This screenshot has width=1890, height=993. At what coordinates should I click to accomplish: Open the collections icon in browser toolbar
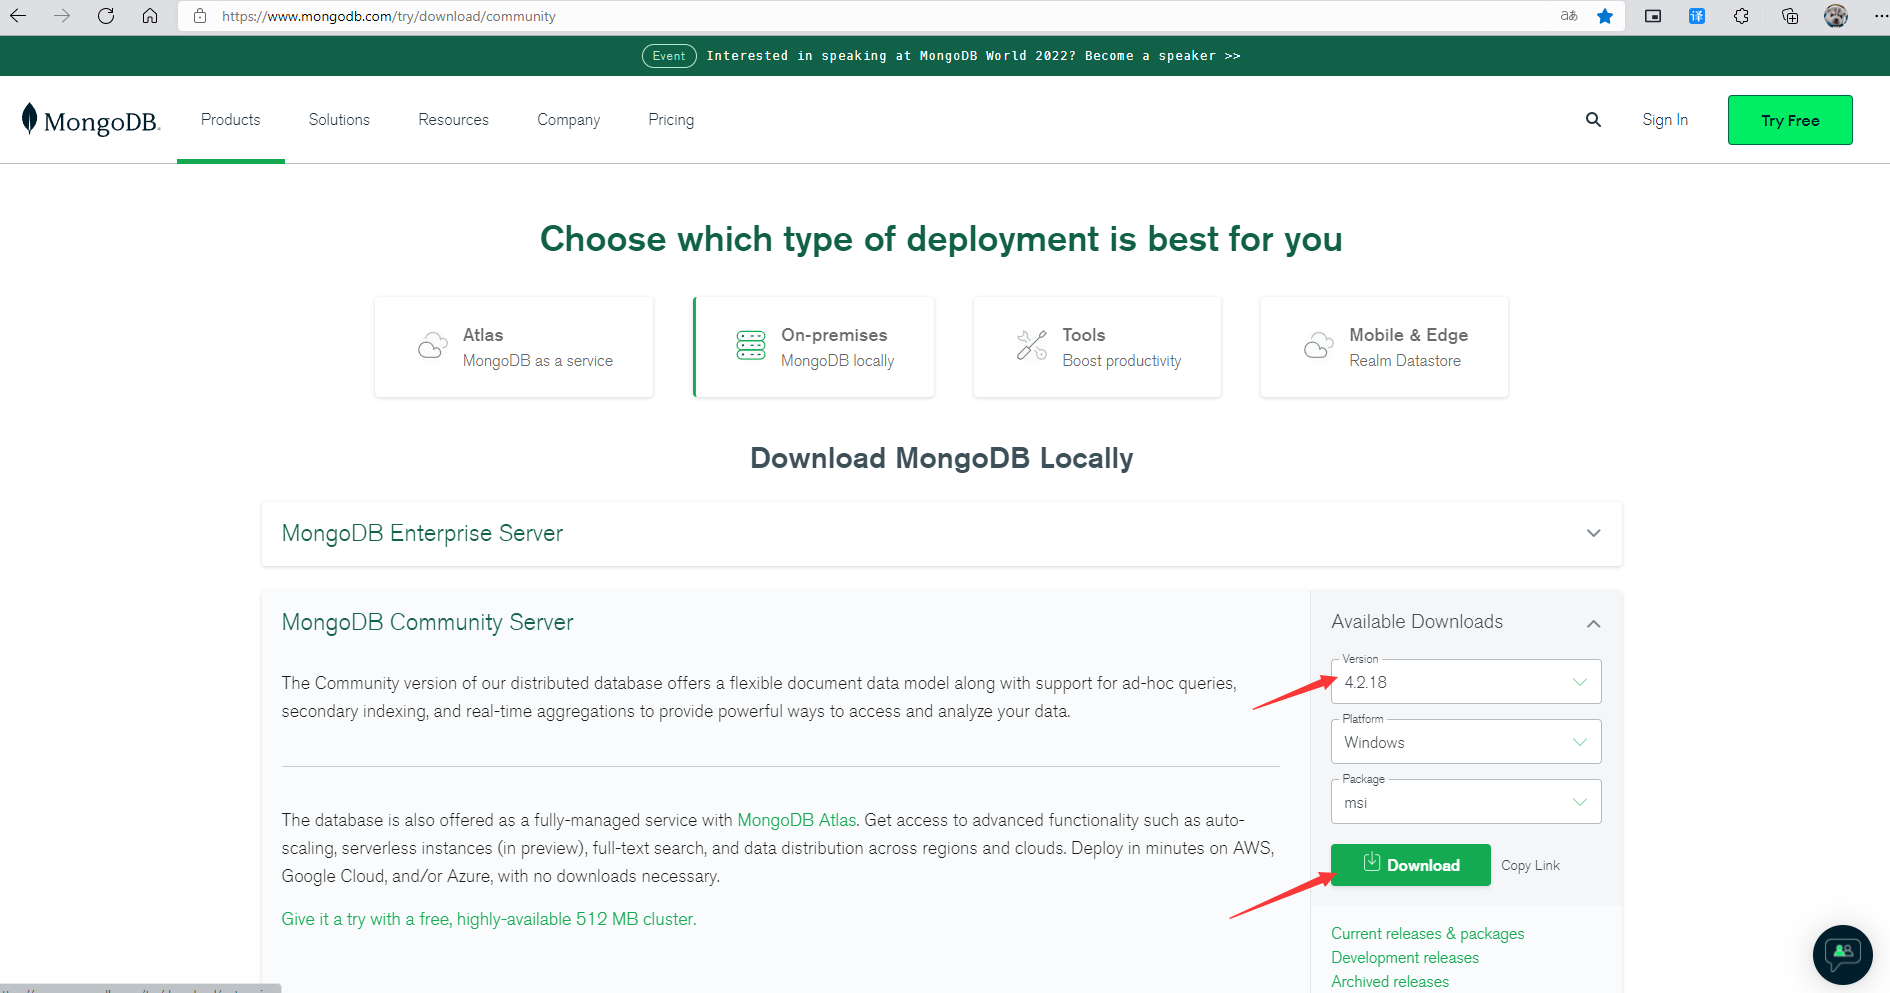(x=1790, y=16)
